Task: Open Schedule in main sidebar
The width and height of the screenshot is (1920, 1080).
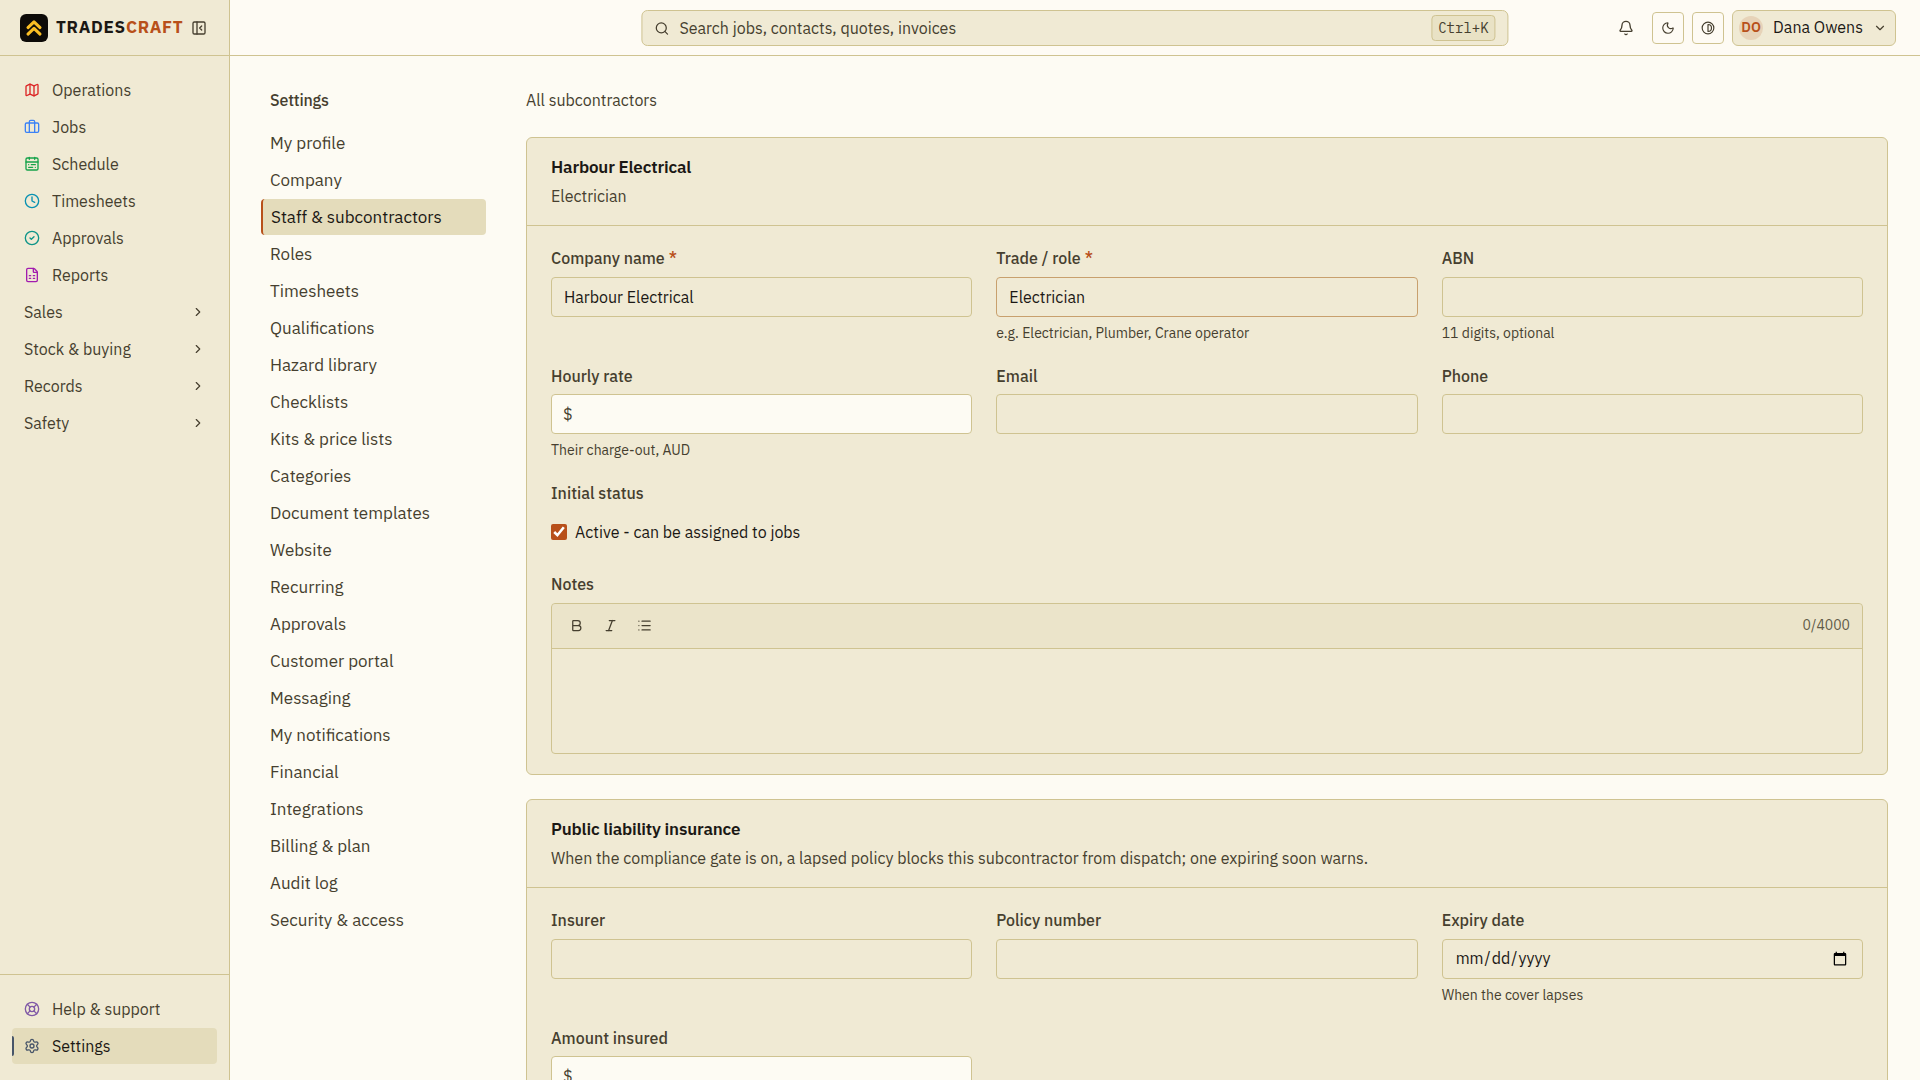Action: [x=114, y=164]
